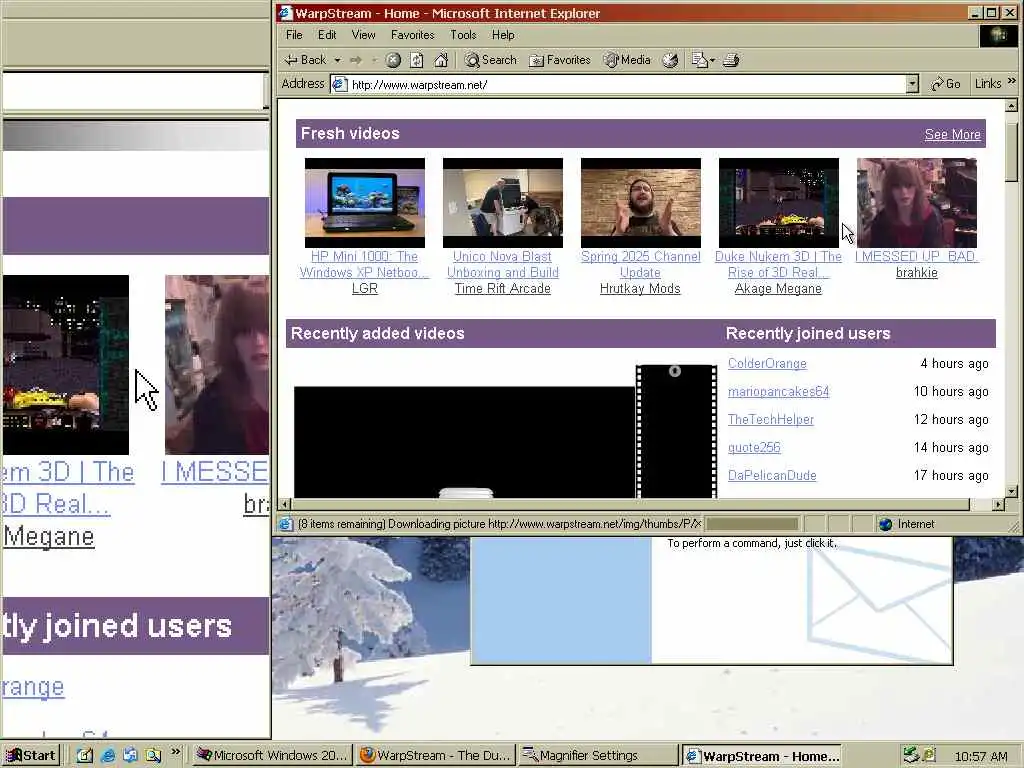The width and height of the screenshot is (1024, 768).
Task: Click the Stop loading button
Action: tap(393, 60)
